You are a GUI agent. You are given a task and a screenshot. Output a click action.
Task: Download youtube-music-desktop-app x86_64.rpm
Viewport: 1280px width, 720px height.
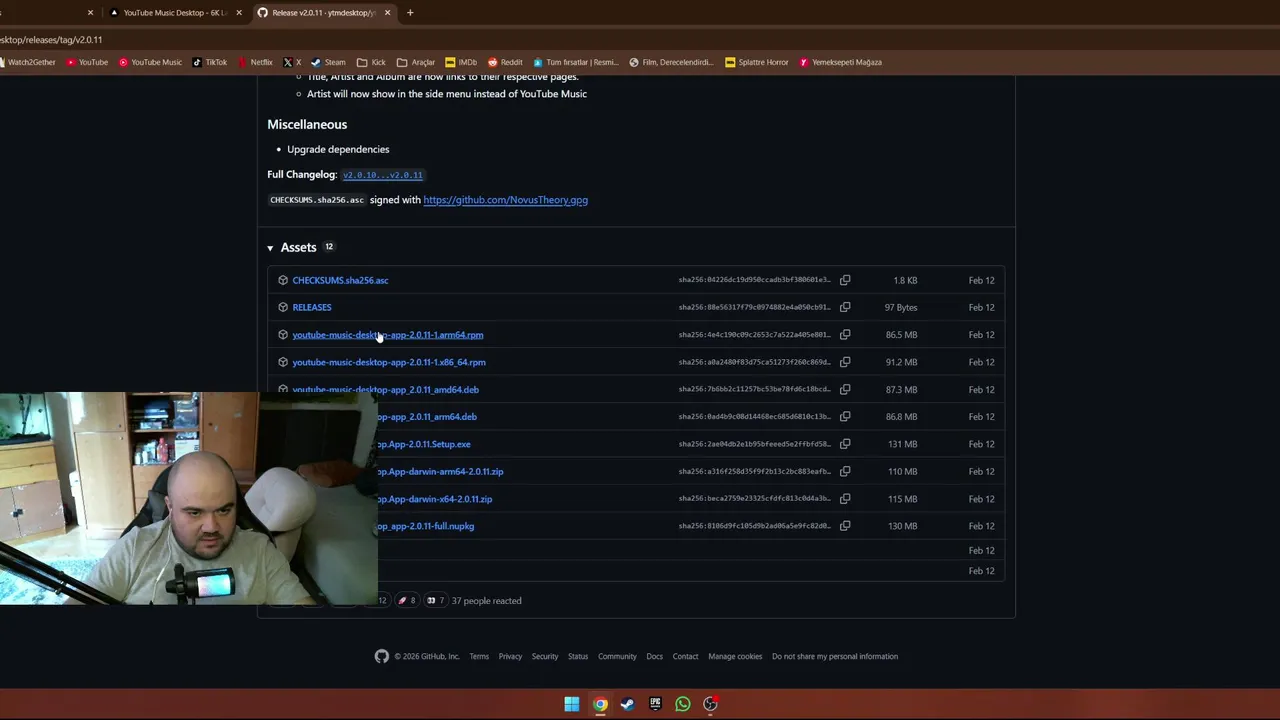(389, 362)
